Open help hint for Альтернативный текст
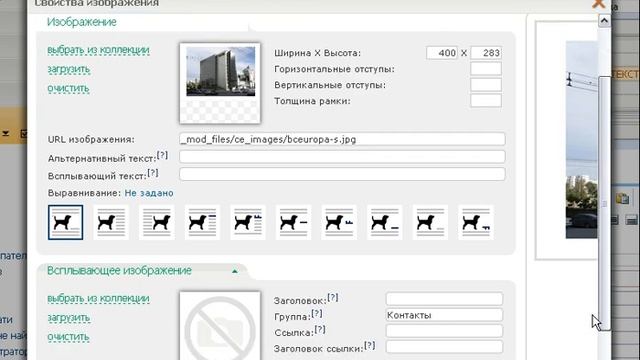640x360 pixels. pos(162,155)
